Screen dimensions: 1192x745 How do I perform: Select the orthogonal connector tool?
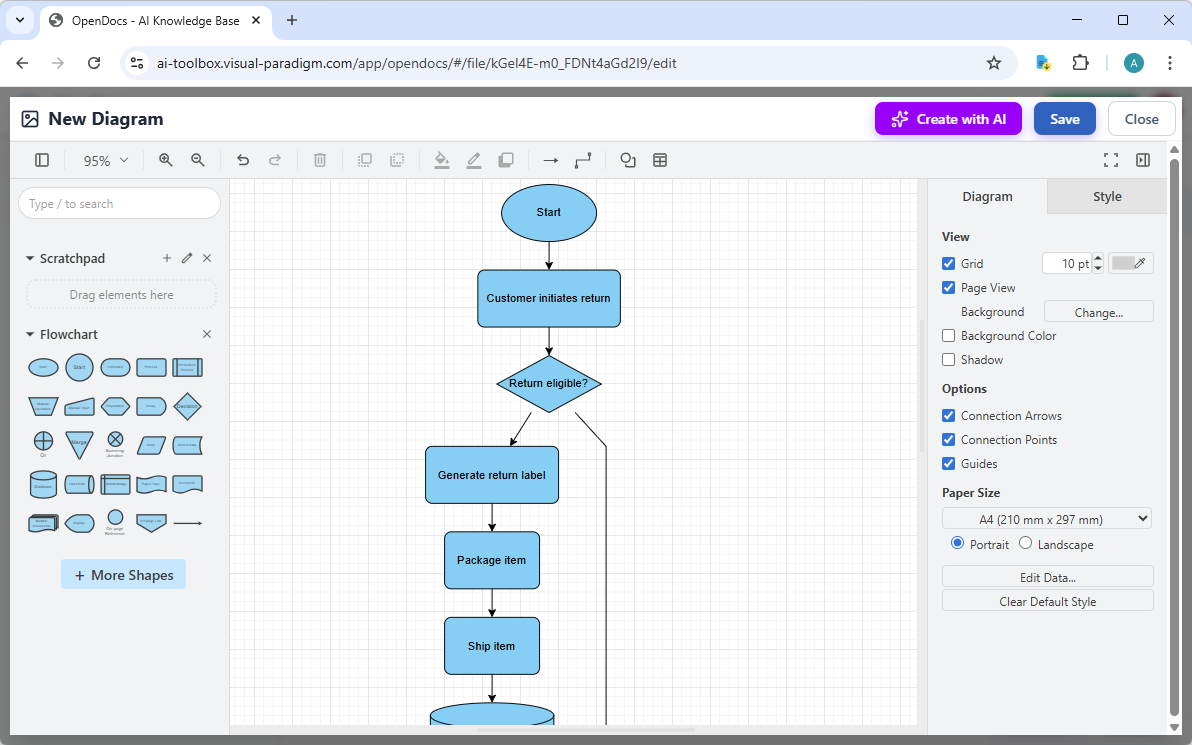point(583,160)
